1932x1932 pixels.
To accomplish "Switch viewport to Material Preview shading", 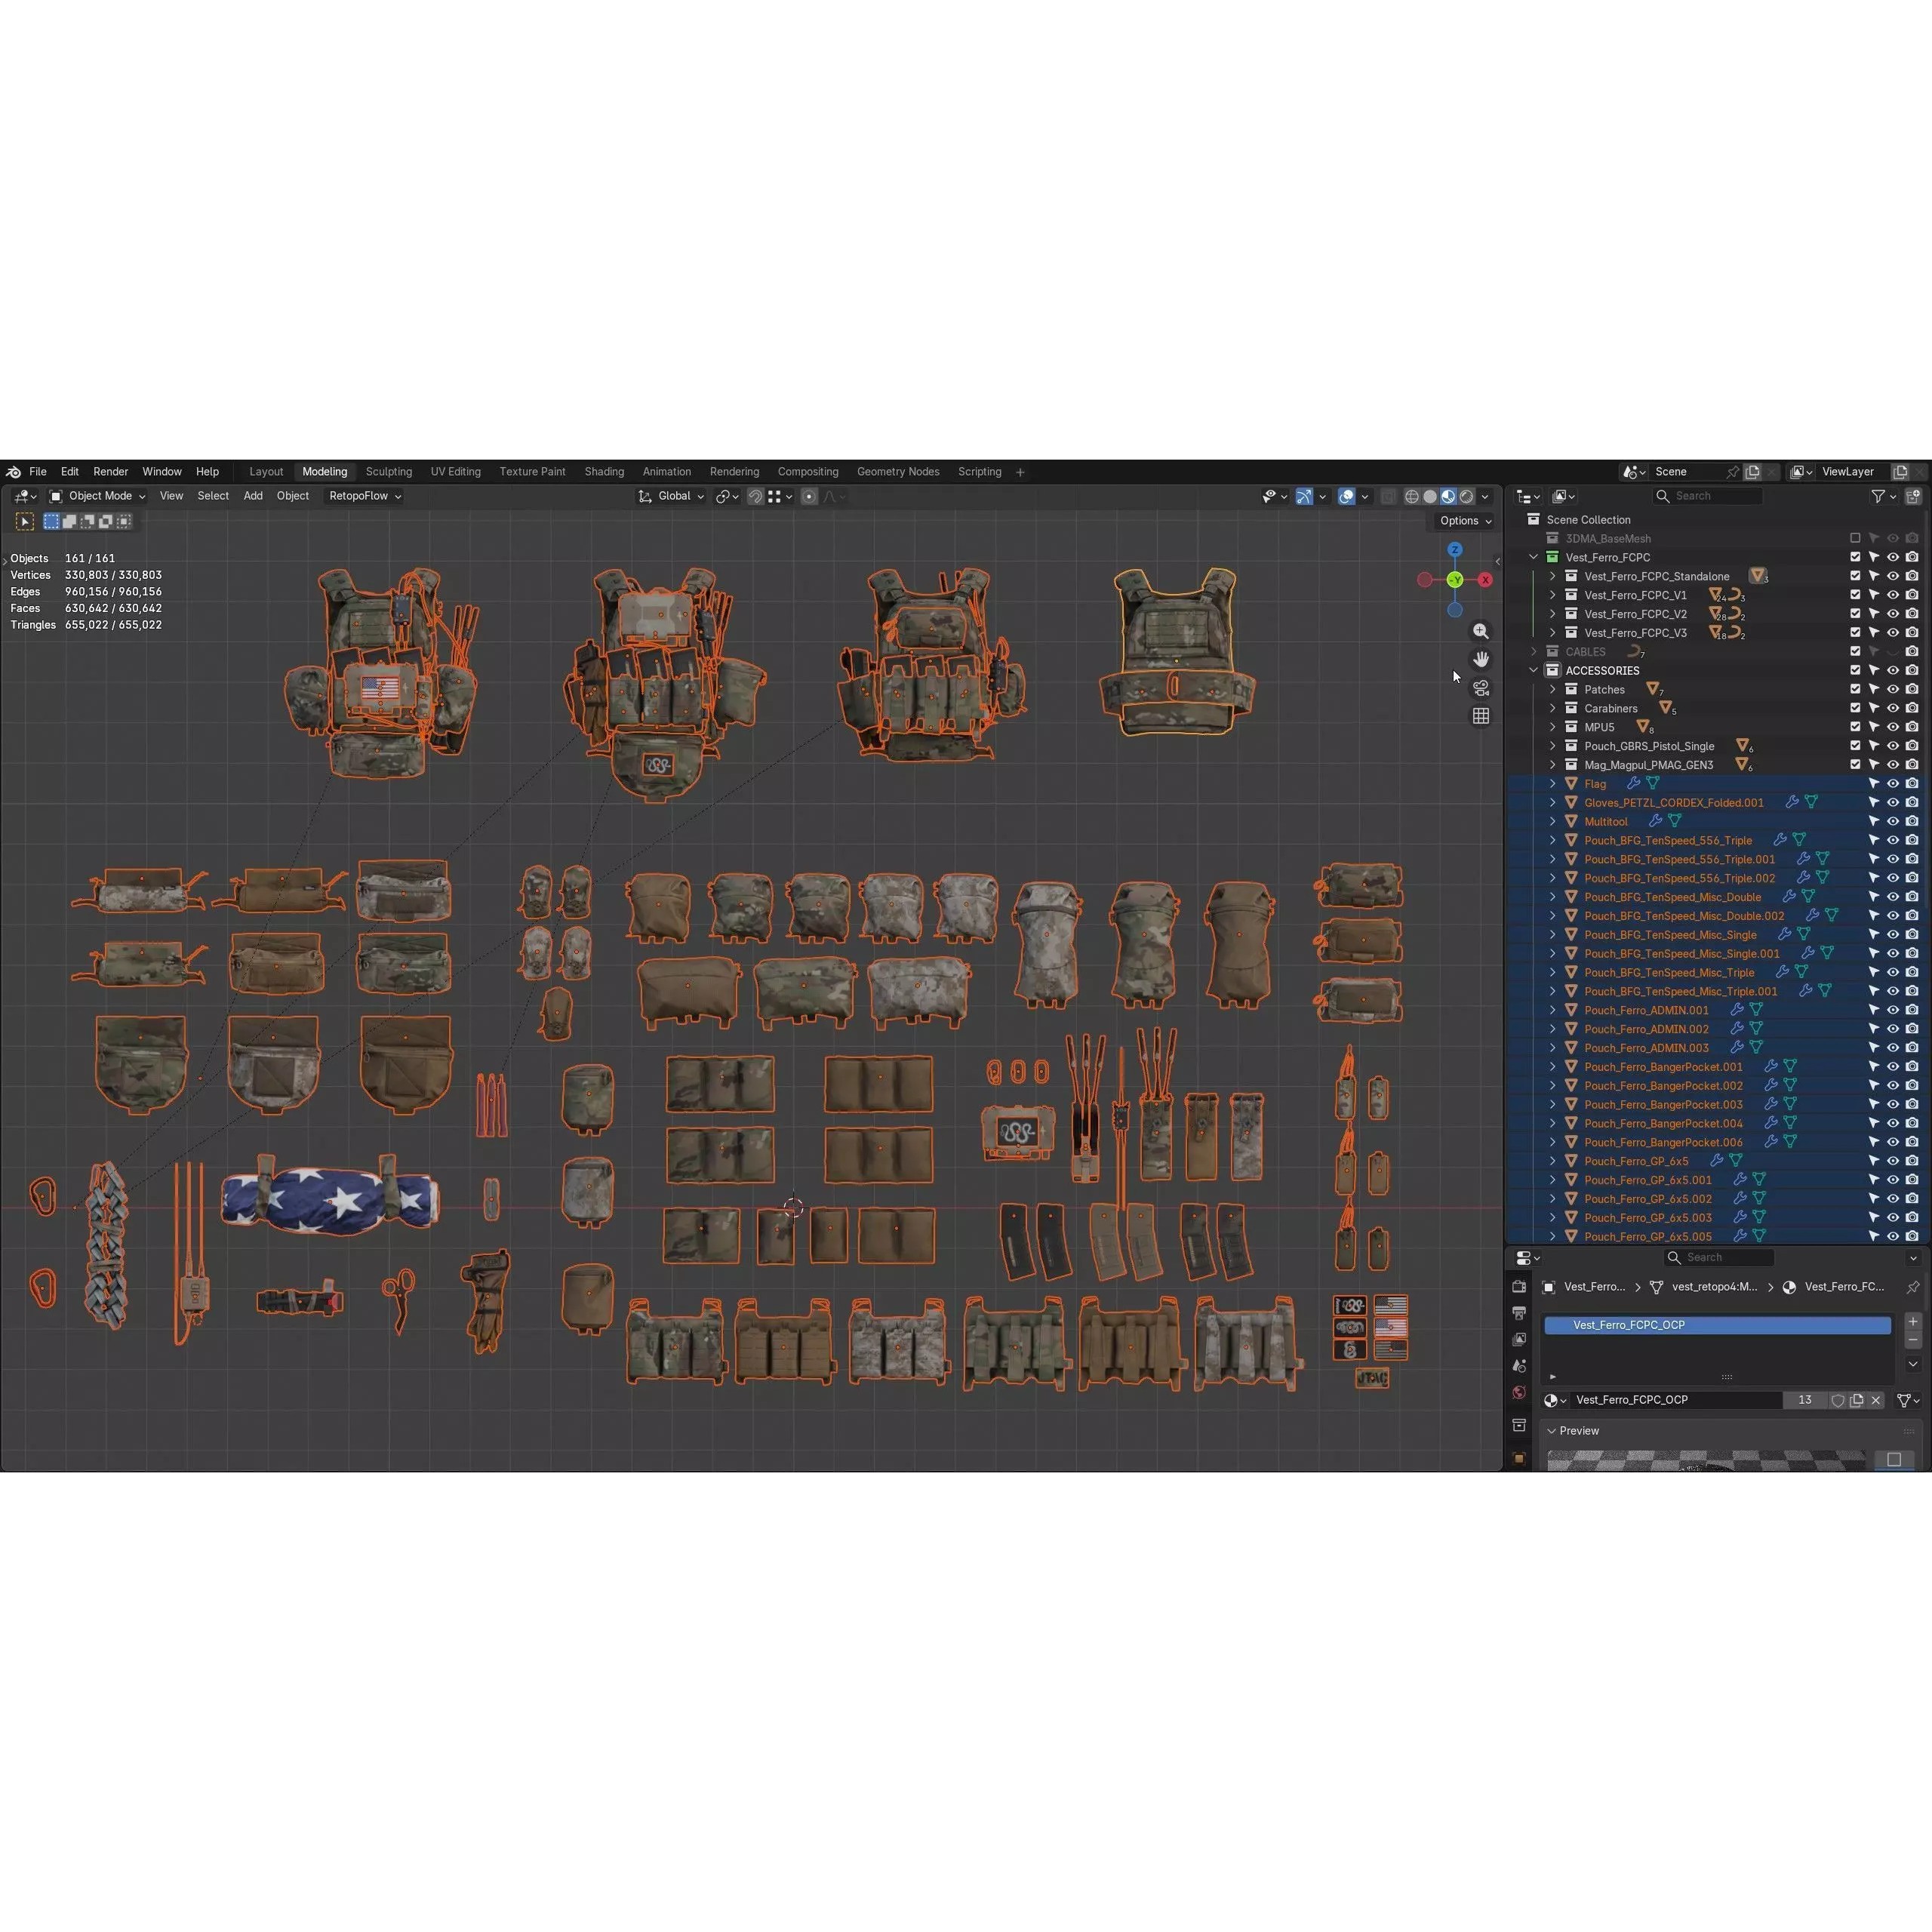I will click(1448, 496).
